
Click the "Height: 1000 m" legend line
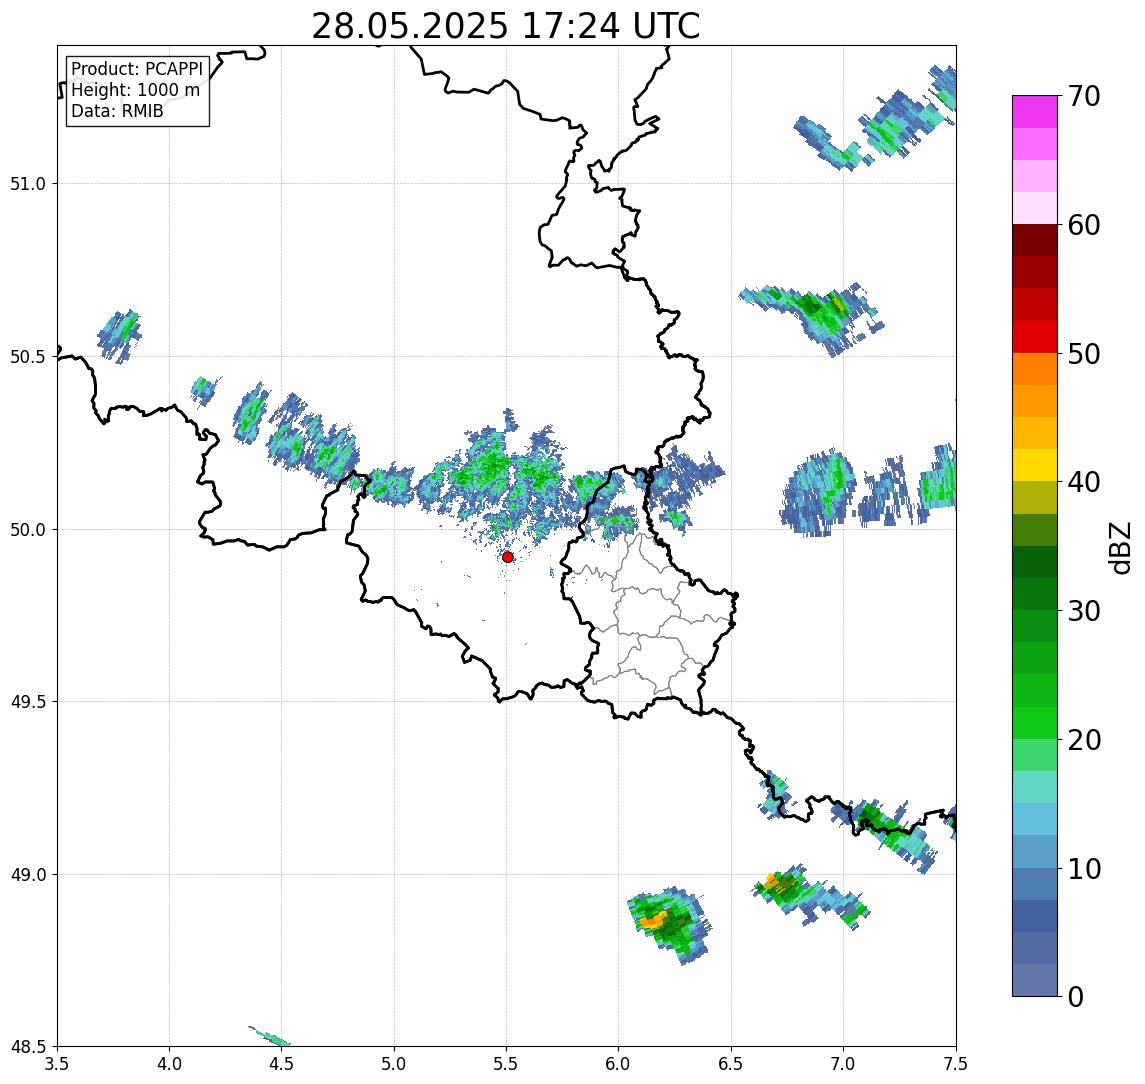coord(135,90)
